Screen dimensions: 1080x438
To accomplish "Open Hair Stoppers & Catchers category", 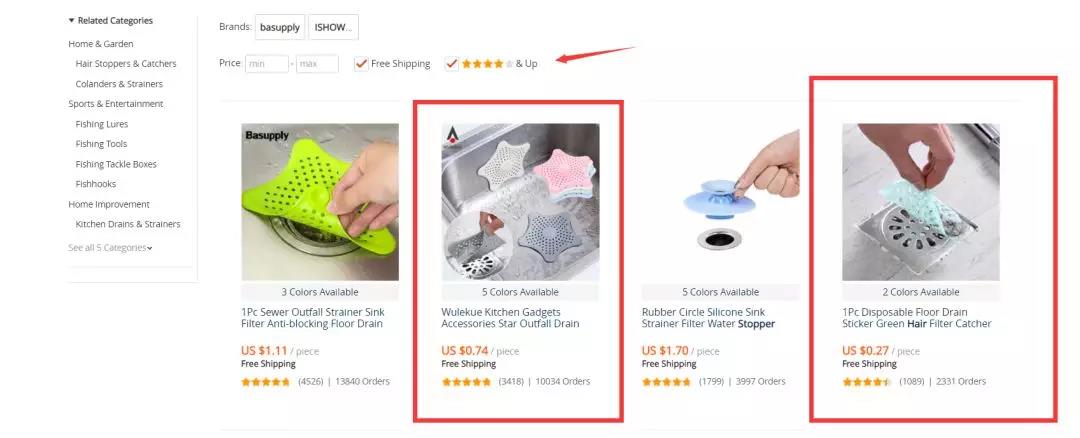I will [126, 63].
